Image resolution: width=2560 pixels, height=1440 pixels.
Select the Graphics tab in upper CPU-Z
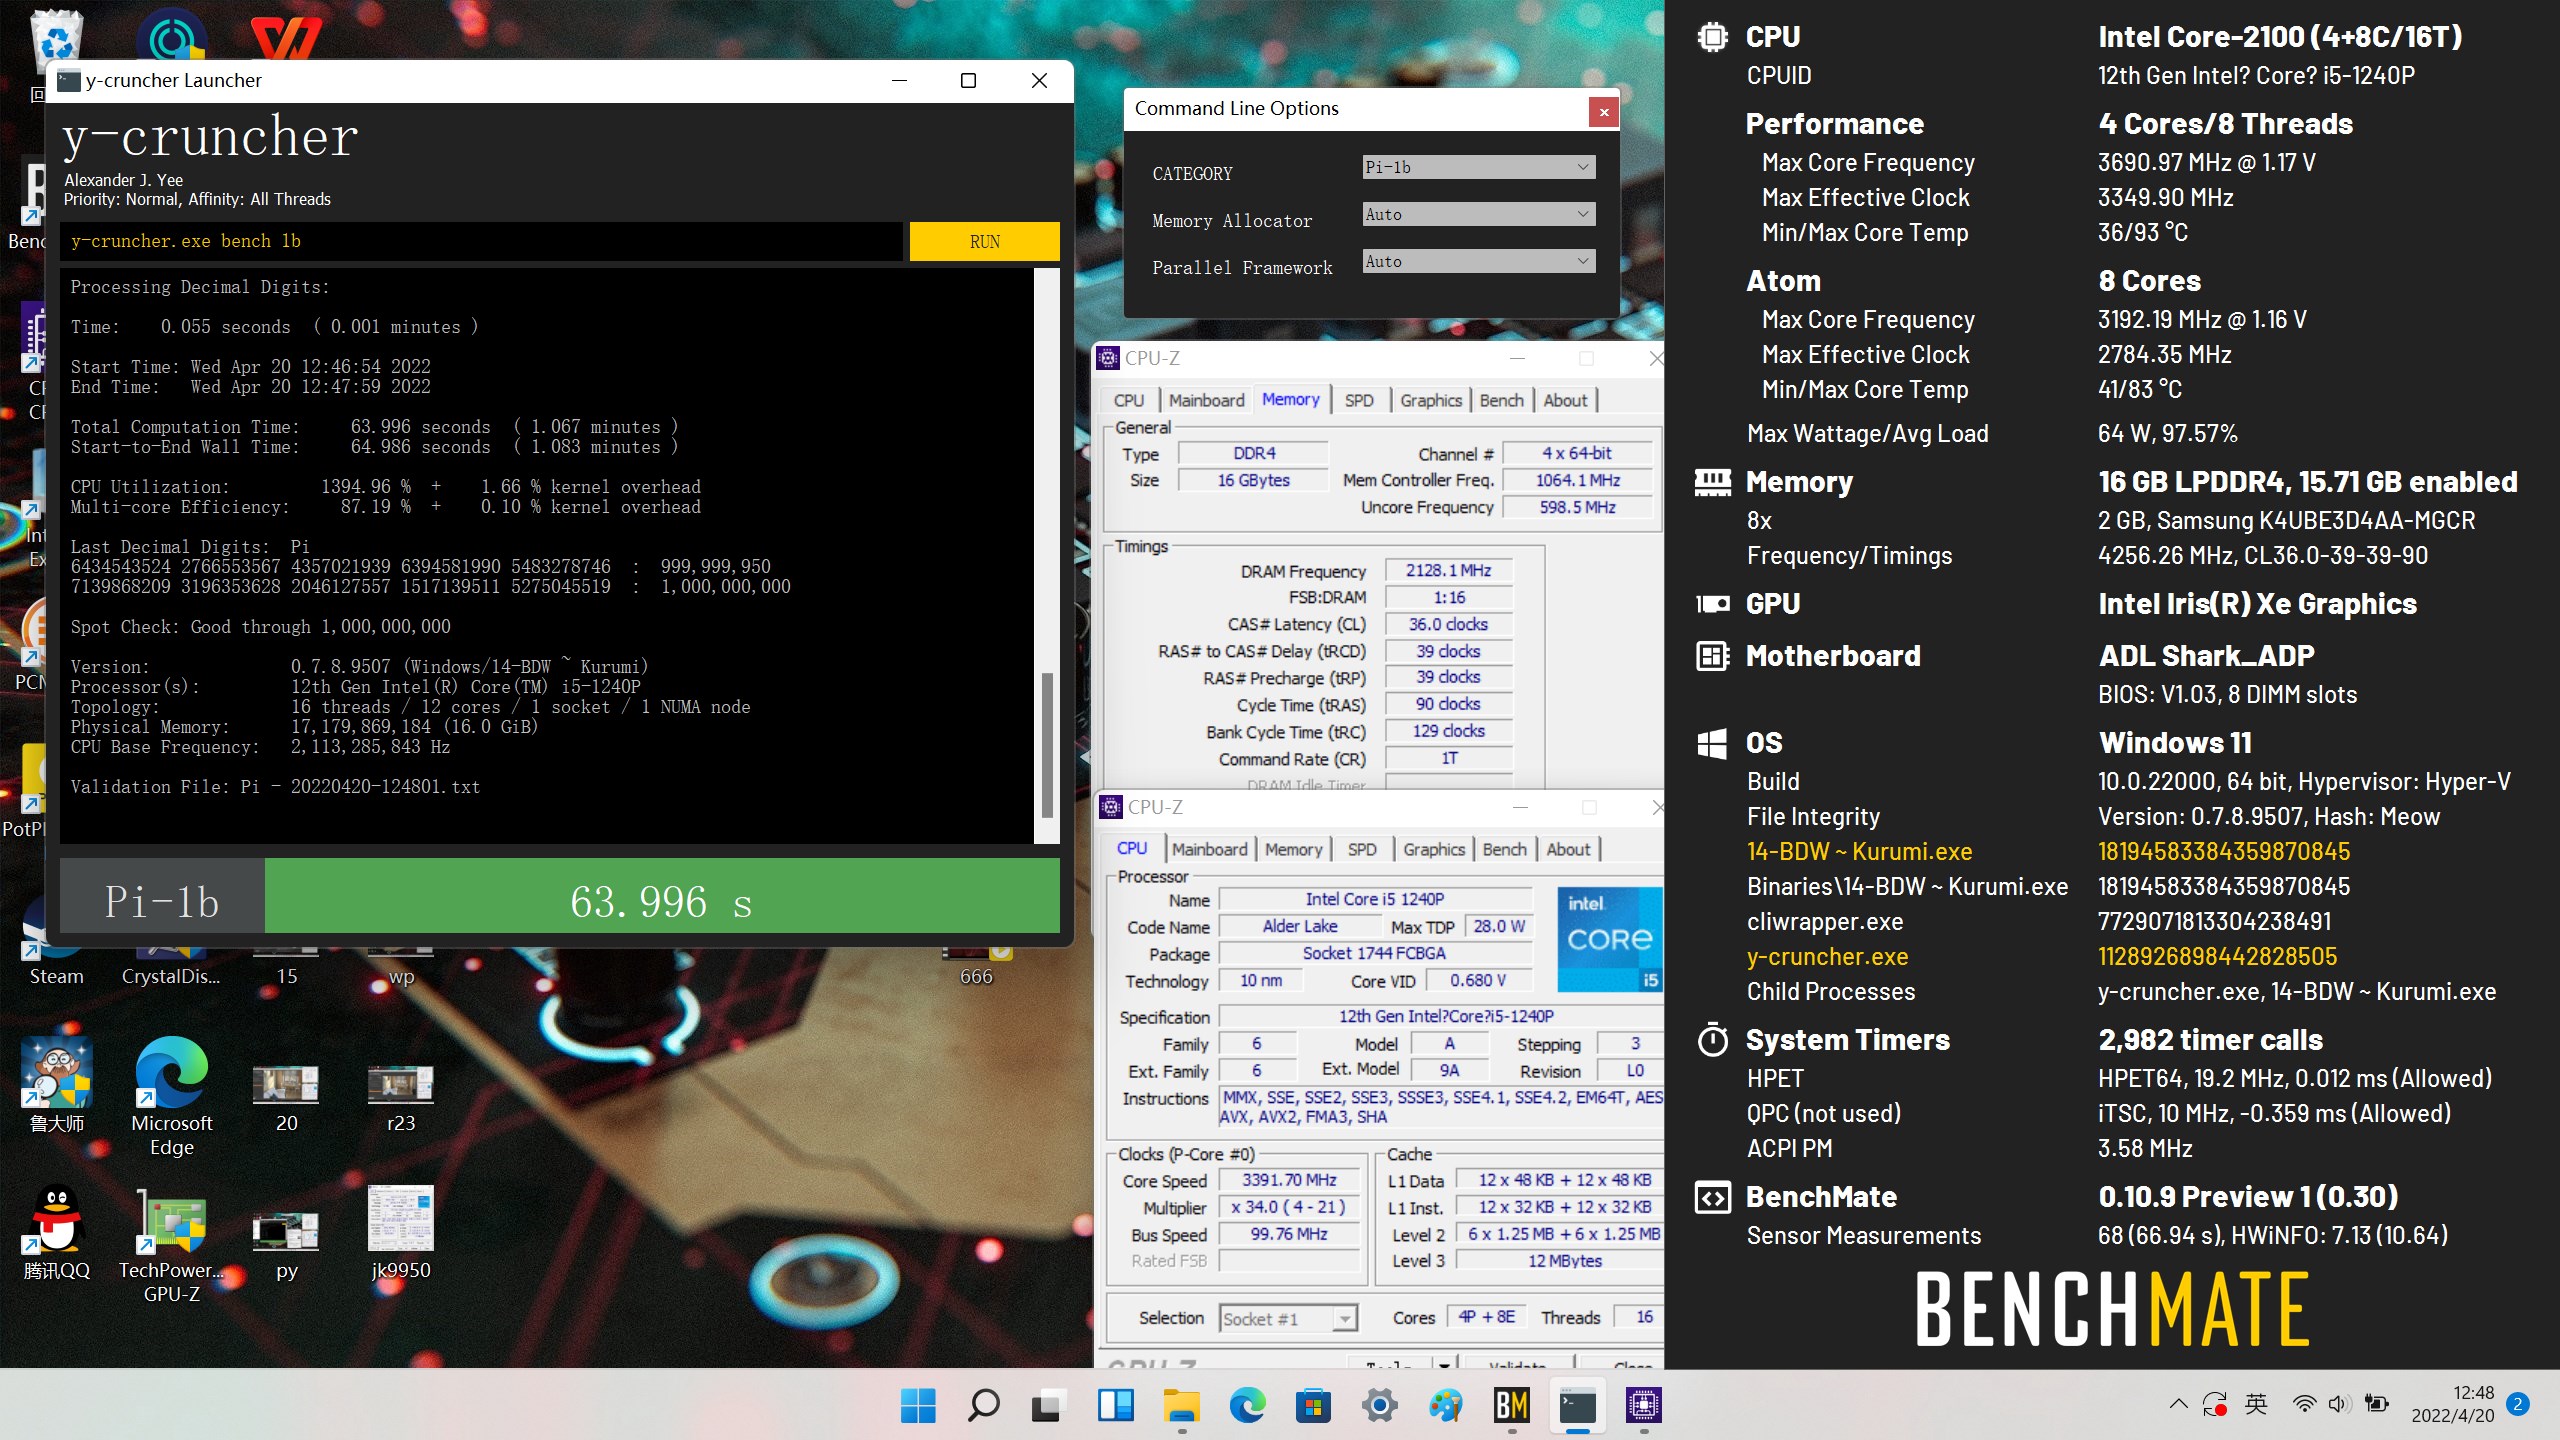point(1431,400)
